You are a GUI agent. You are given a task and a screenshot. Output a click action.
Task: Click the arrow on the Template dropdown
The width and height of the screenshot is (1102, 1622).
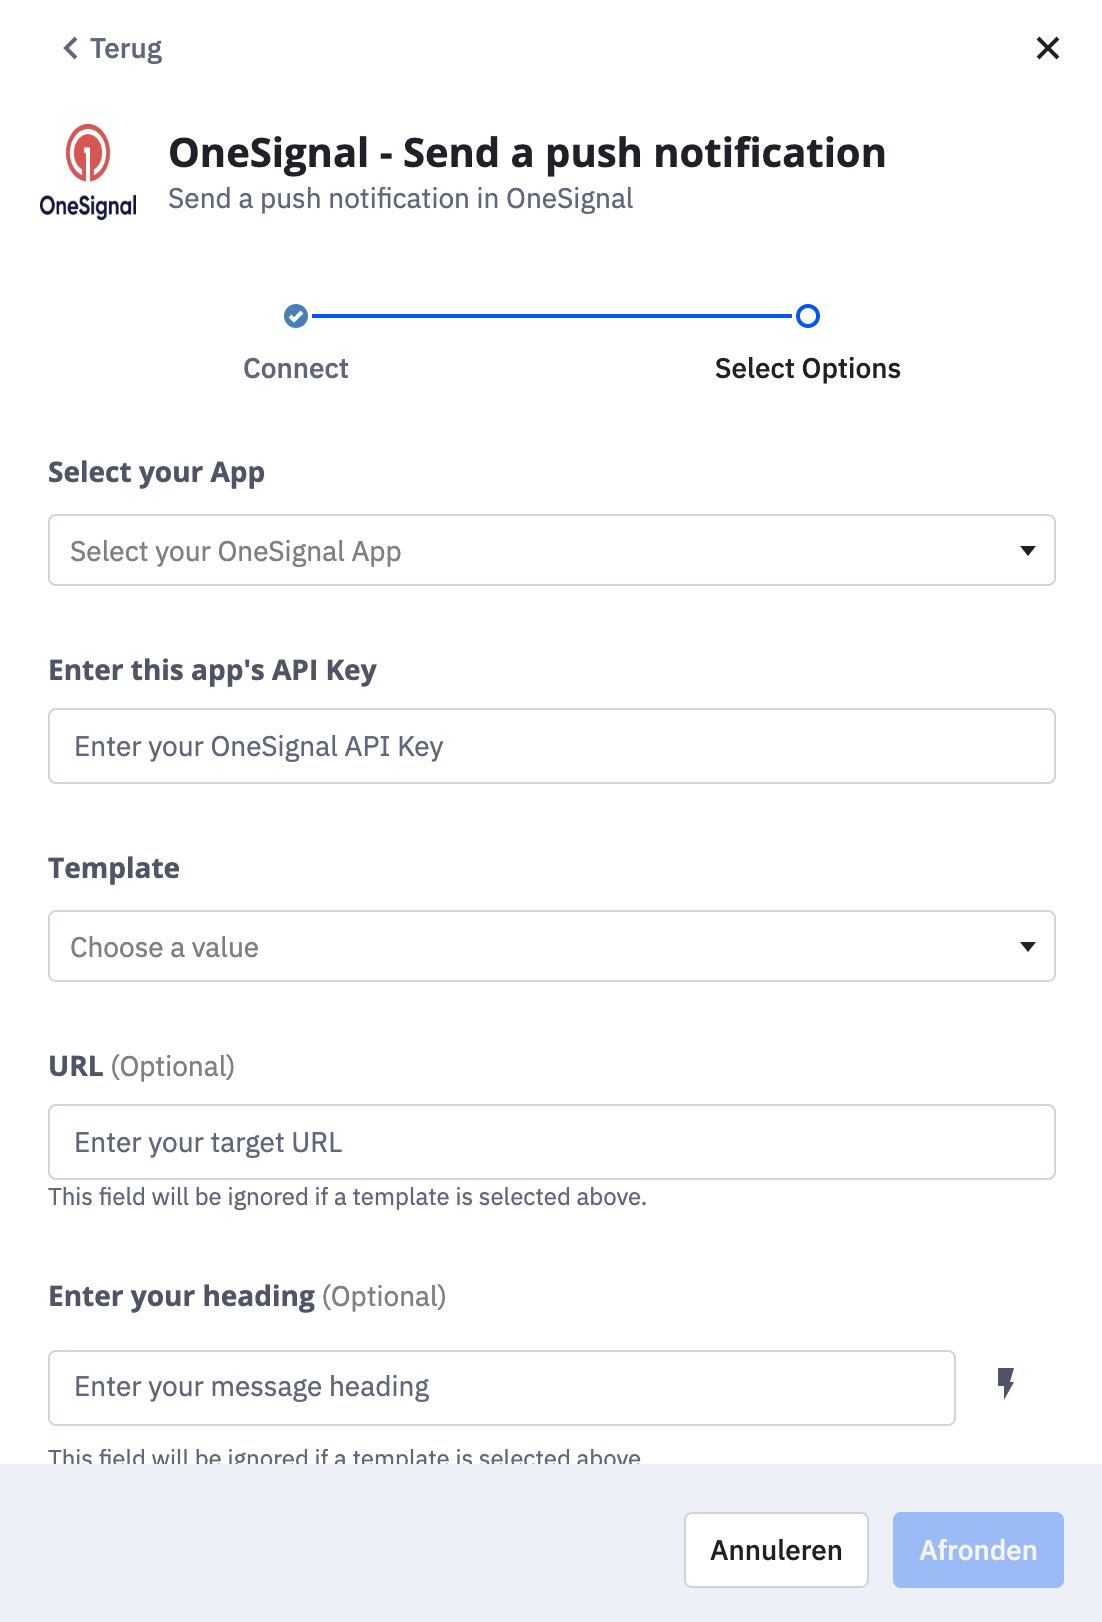pos(1027,947)
